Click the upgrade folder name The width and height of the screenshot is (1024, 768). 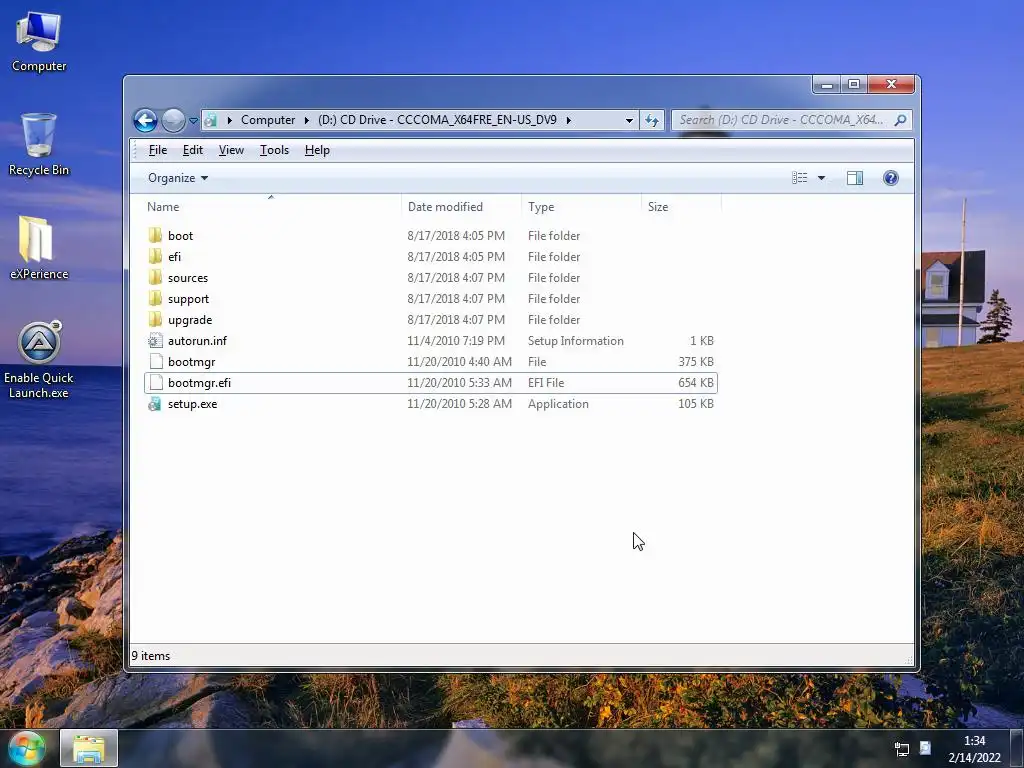[190, 320]
